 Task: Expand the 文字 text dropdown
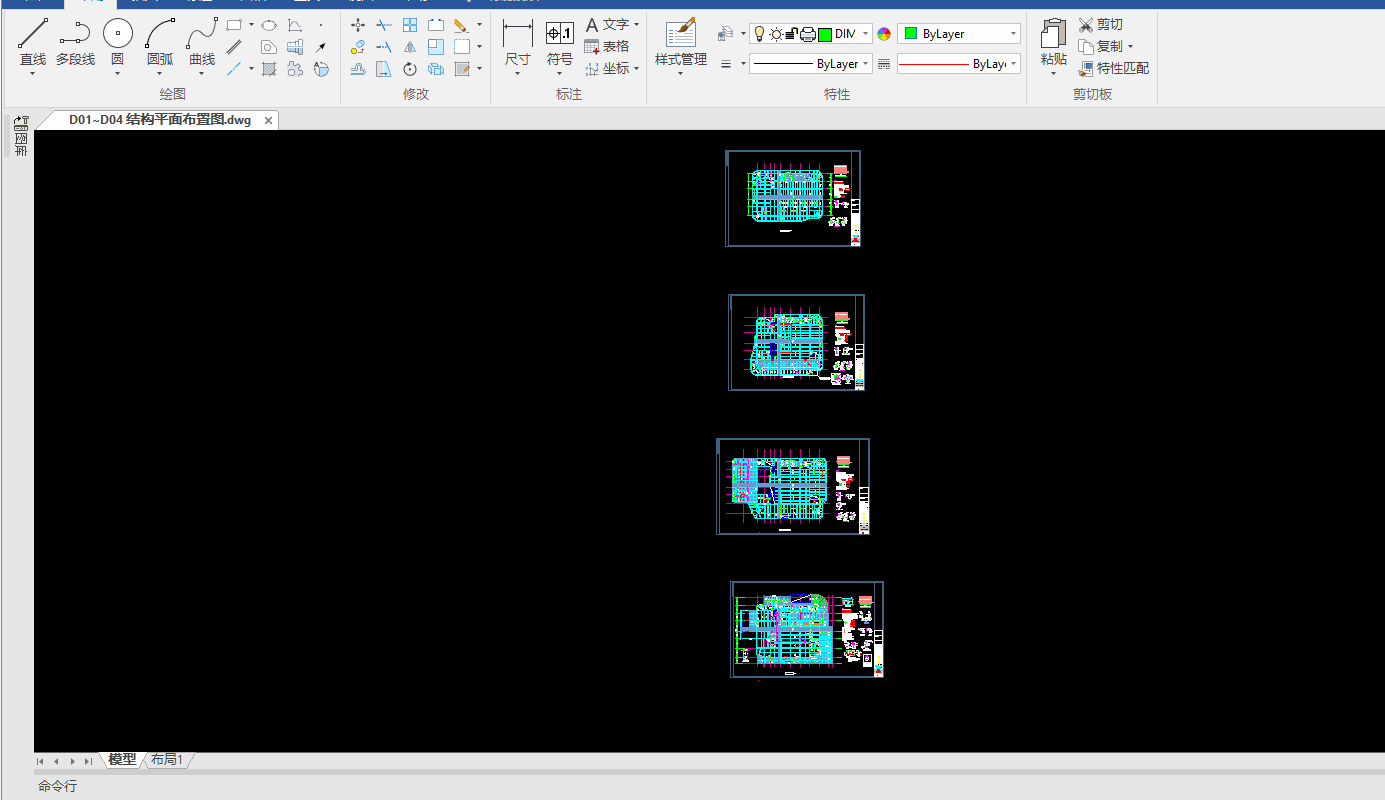(637, 25)
